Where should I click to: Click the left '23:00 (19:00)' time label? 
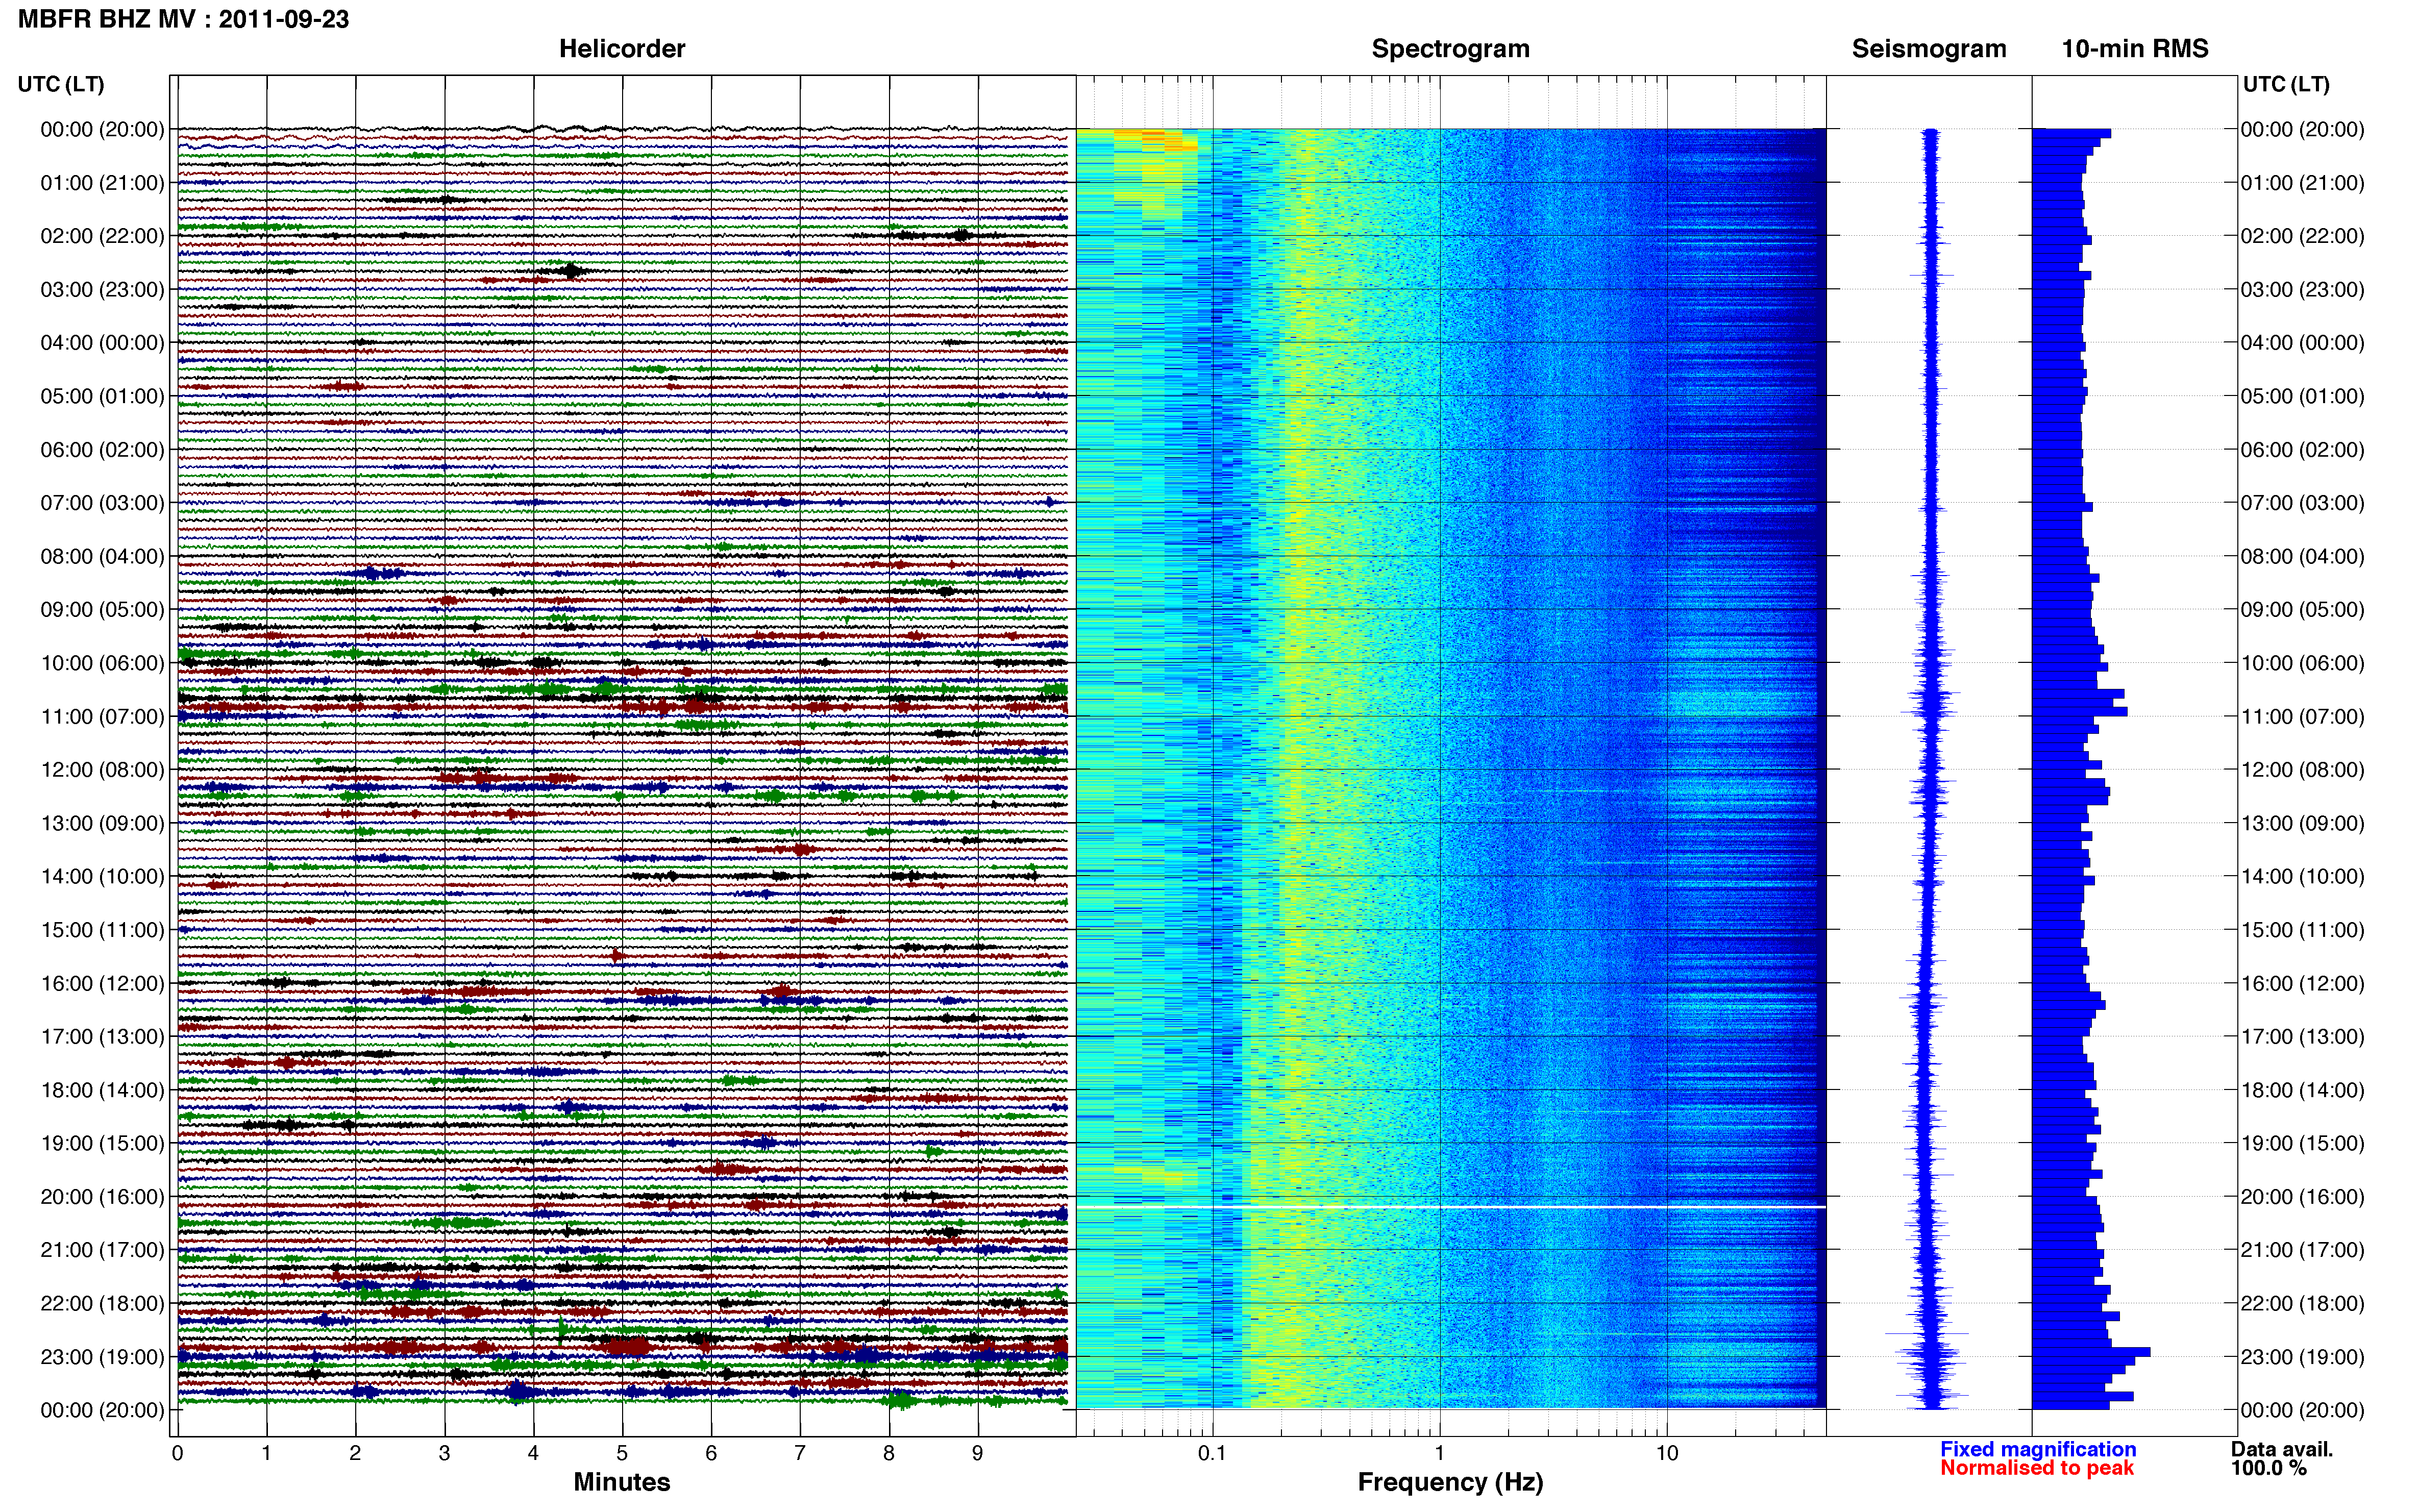pyautogui.click(x=102, y=1357)
